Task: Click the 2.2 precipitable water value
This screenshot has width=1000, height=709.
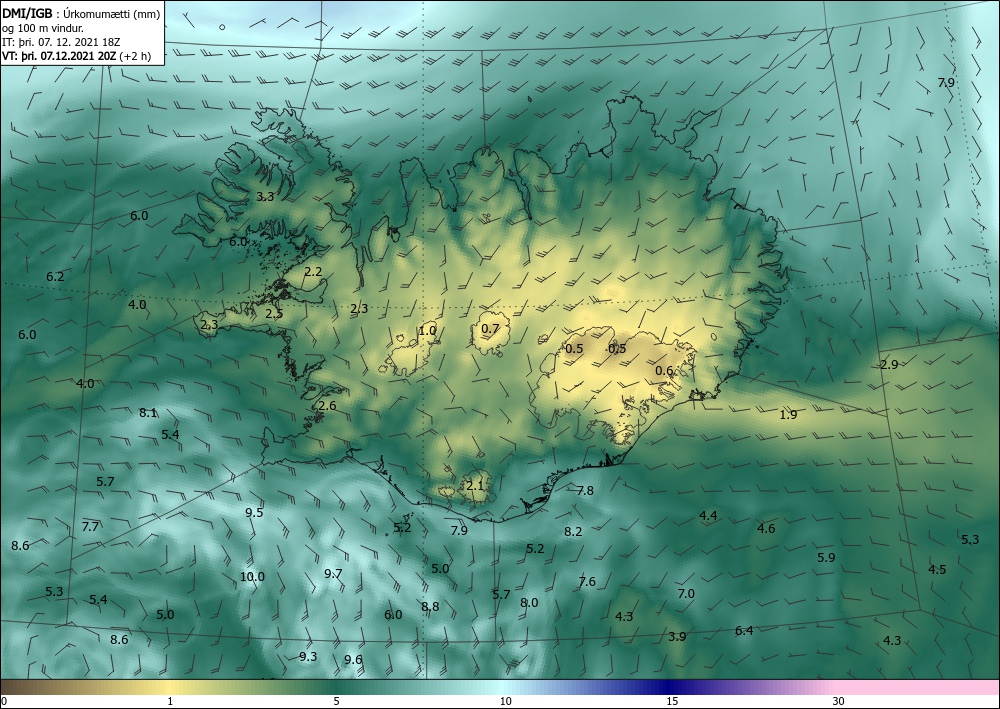Action: point(312,272)
